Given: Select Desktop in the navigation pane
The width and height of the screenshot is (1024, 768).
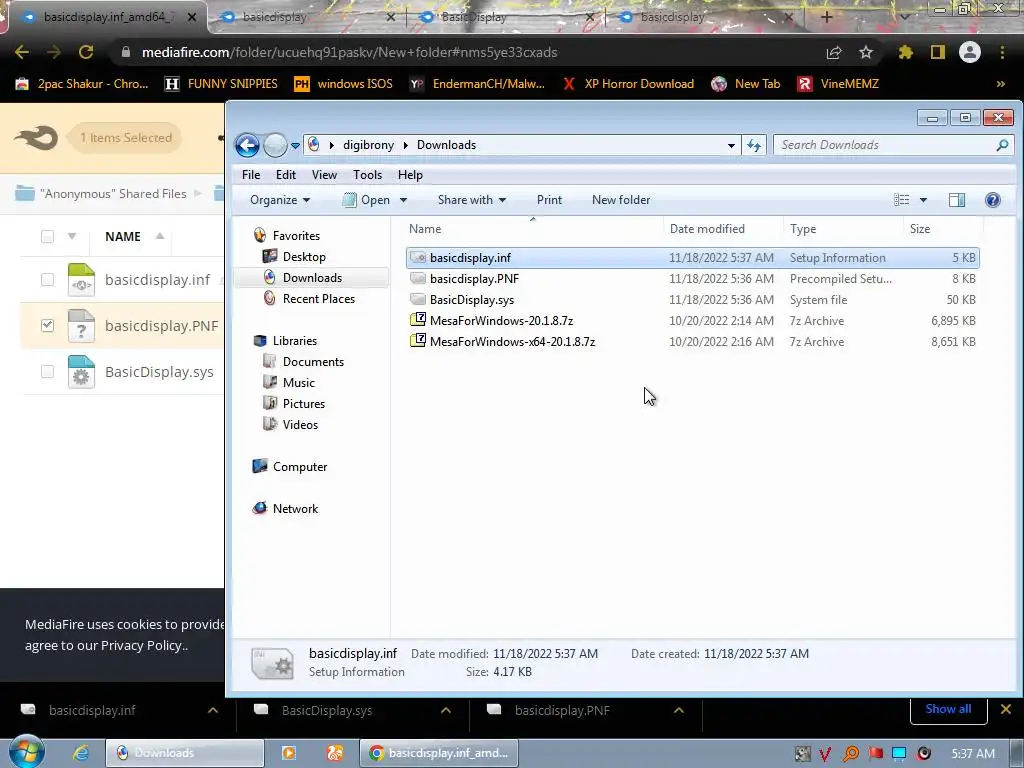Looking at the screenshot, I should [304, 257].
